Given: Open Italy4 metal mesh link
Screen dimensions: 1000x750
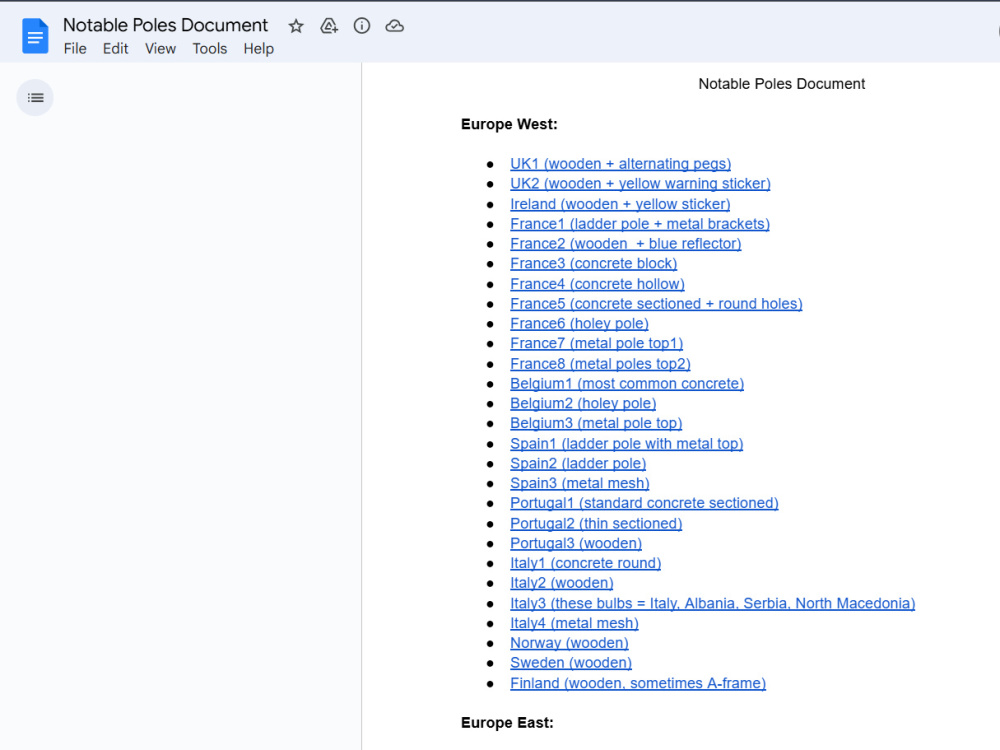Looking at the screenshot, I should 574,622.
